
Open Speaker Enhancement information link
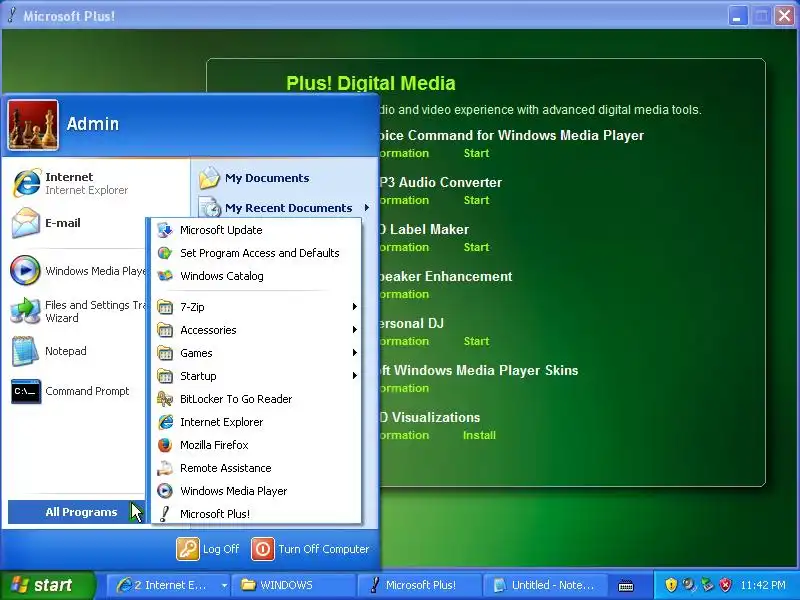click(405, 294)
